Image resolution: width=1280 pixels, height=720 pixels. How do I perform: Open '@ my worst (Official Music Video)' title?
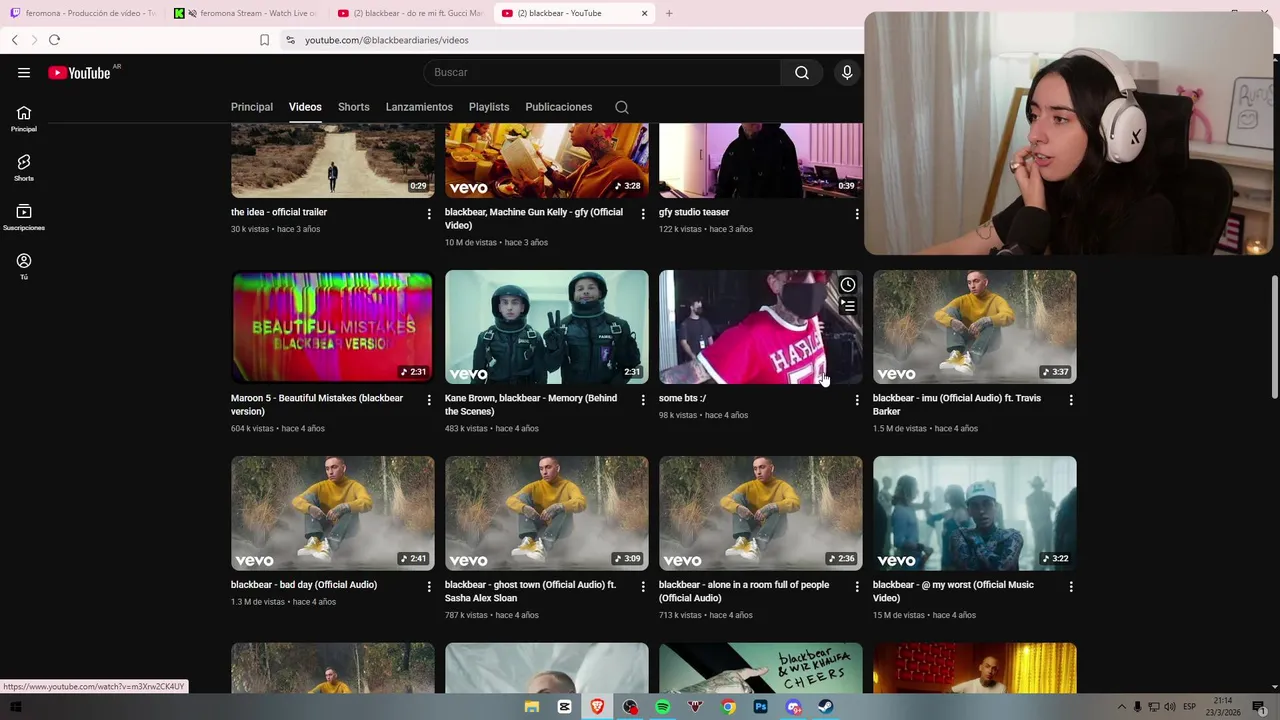[x=953, y=591]
